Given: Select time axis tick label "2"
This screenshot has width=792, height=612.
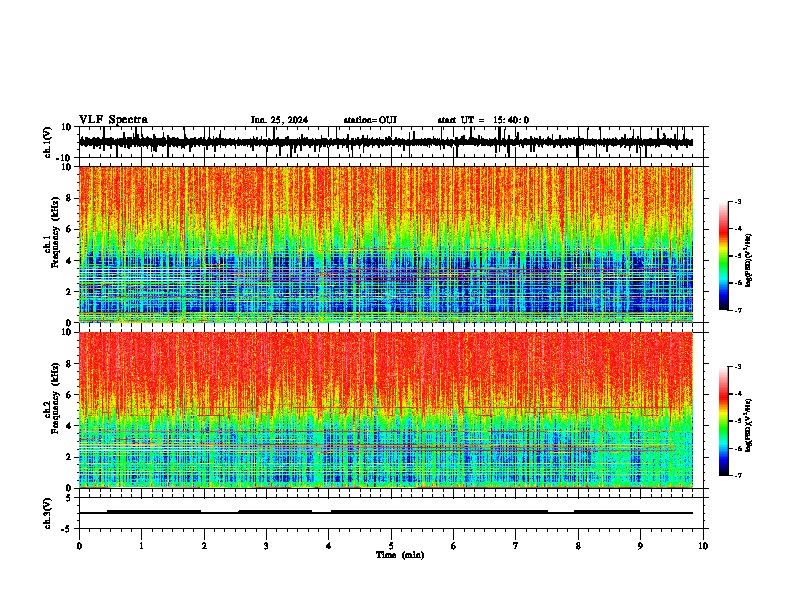Looking at the screenshot, I should click(x=204, y=546).
